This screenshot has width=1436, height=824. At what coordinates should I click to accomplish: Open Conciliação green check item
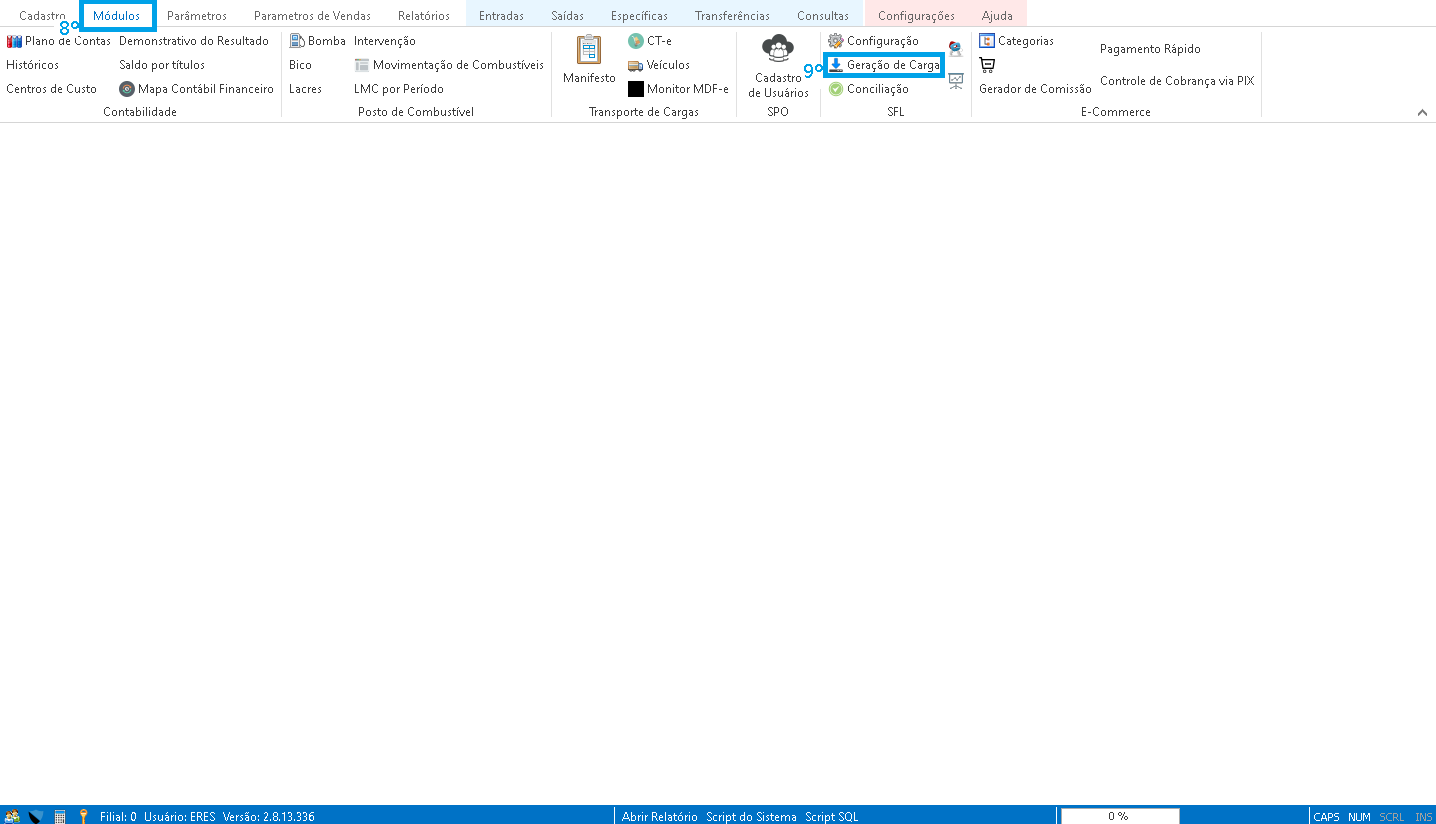point(868,89)
